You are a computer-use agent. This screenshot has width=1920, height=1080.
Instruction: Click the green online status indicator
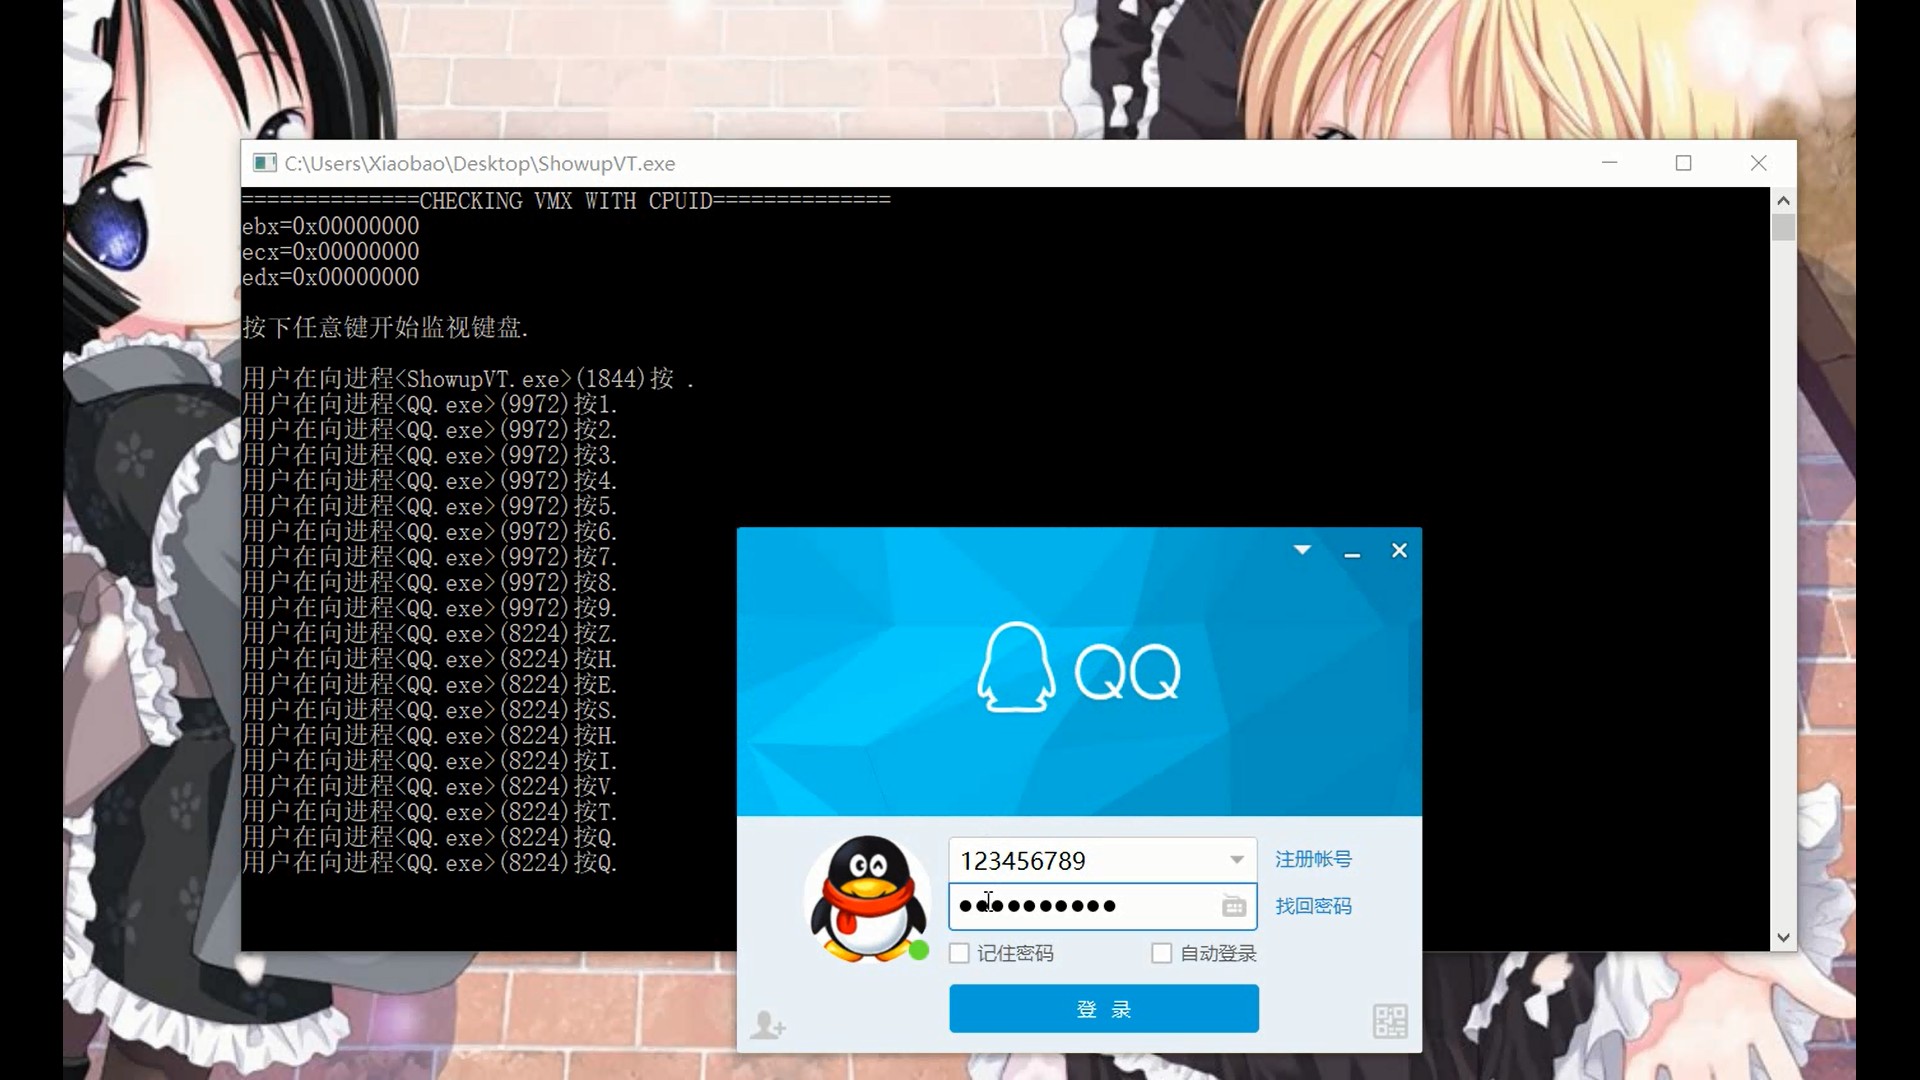919,950
